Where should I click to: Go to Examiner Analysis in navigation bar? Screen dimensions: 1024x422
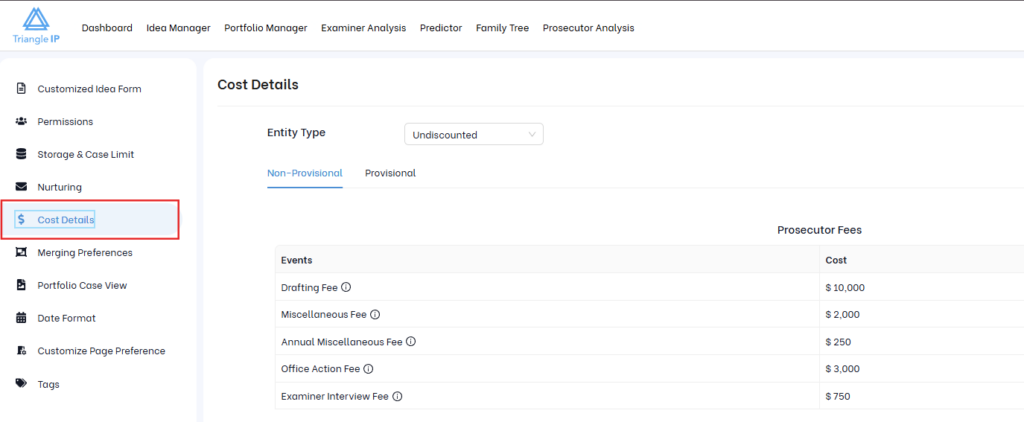(363, 28)
